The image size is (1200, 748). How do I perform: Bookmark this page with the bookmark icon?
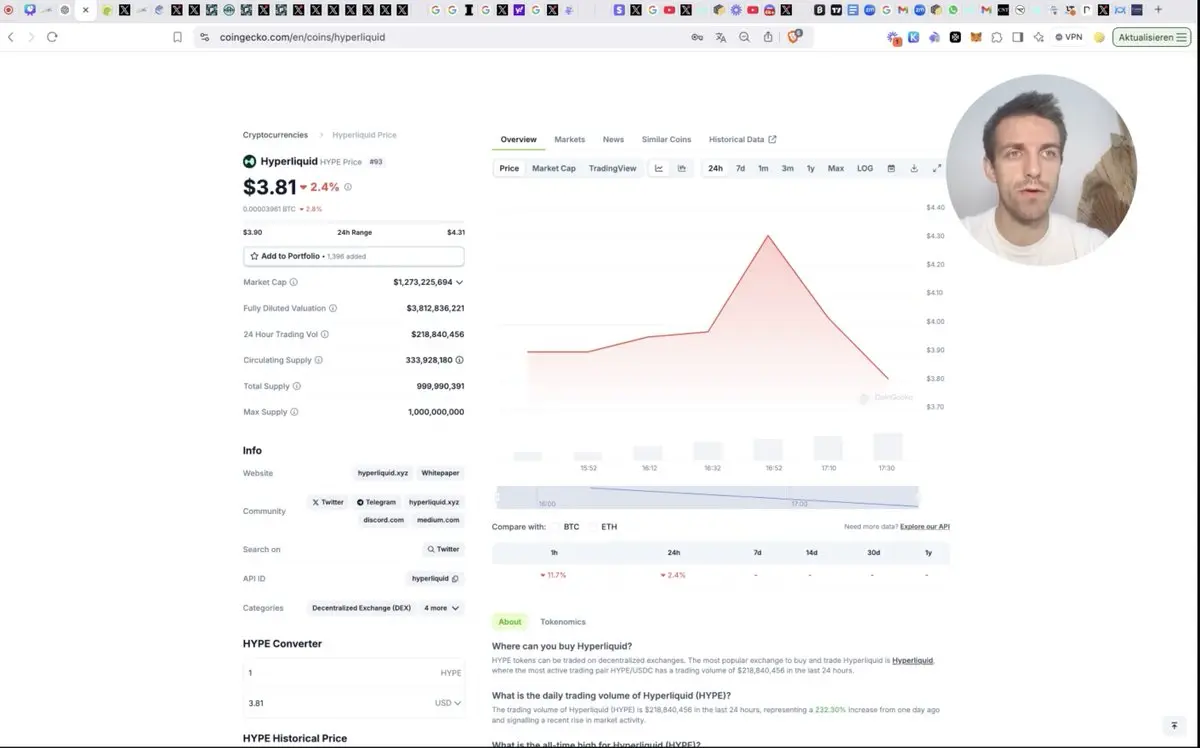pos(177,37)
